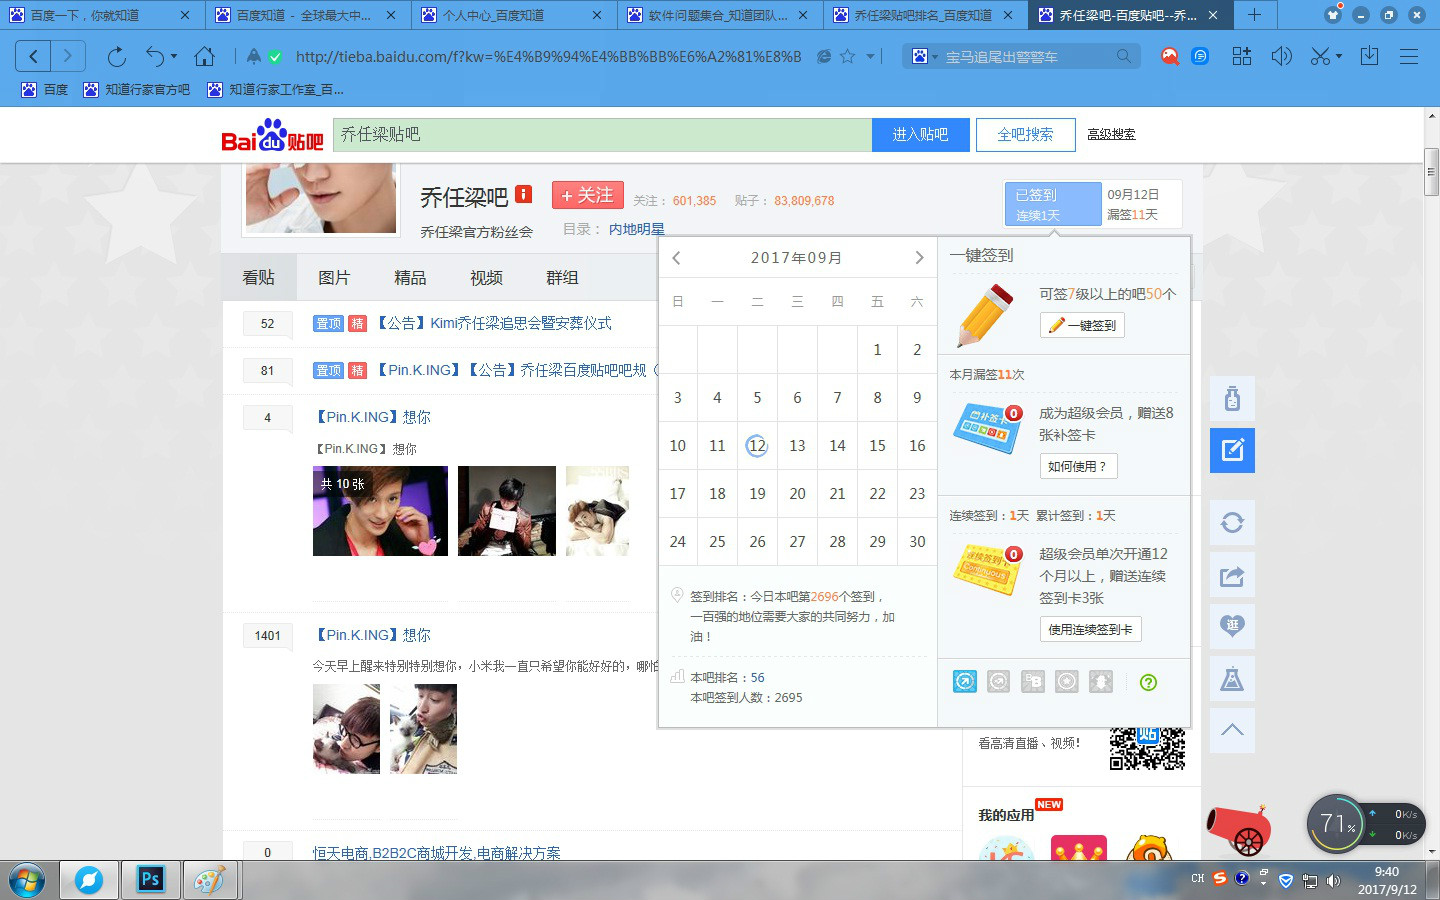Click the refresh icon on the right sidebar
Screen dimensions: 1440x900
(1232, 522)
